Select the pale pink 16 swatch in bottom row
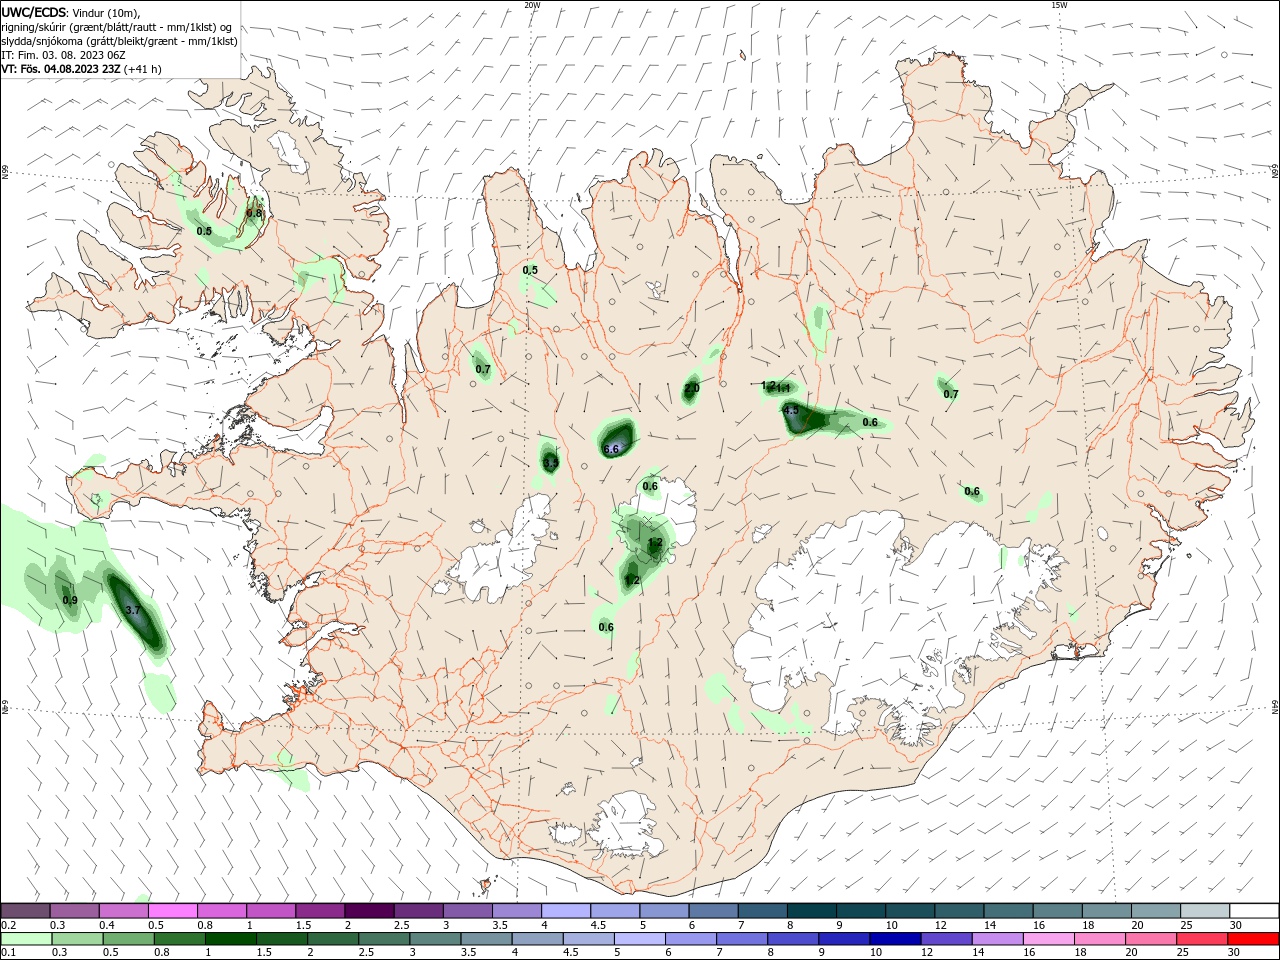This screenshot has width=1280, height=960. (x=1048, y=939)
